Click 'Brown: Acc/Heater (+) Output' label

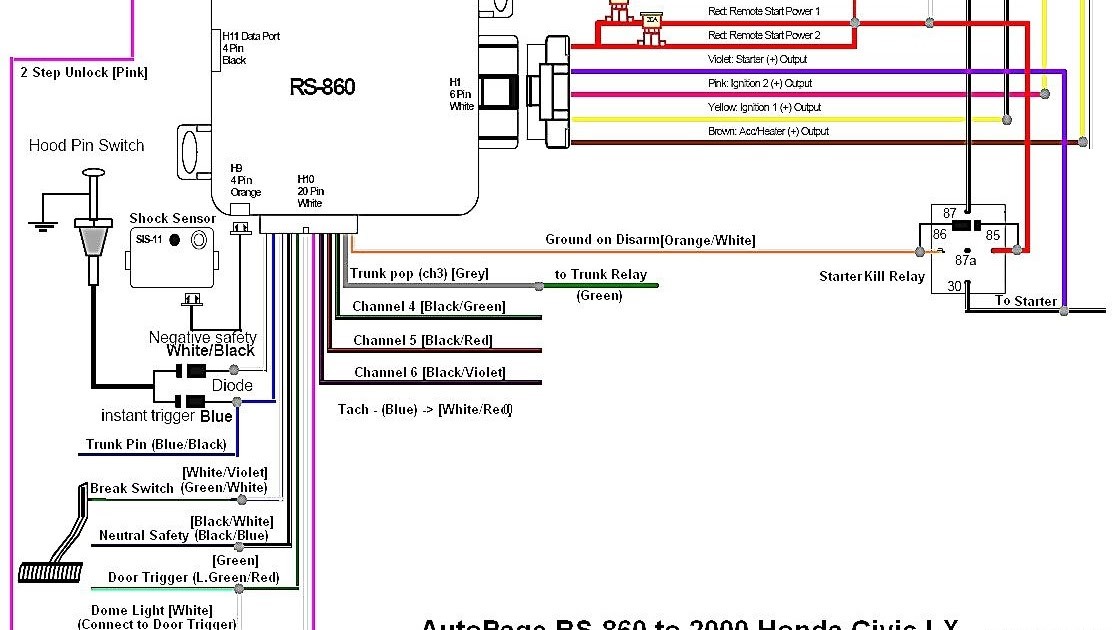(x=768, y=131)
